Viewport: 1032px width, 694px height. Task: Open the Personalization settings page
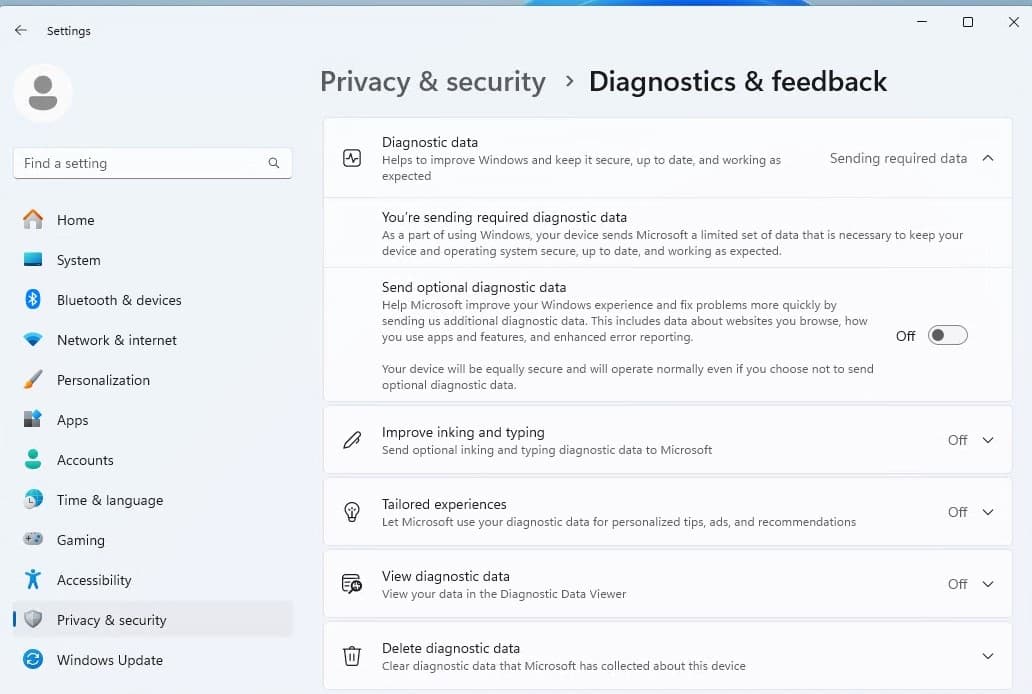click(103, 380)
